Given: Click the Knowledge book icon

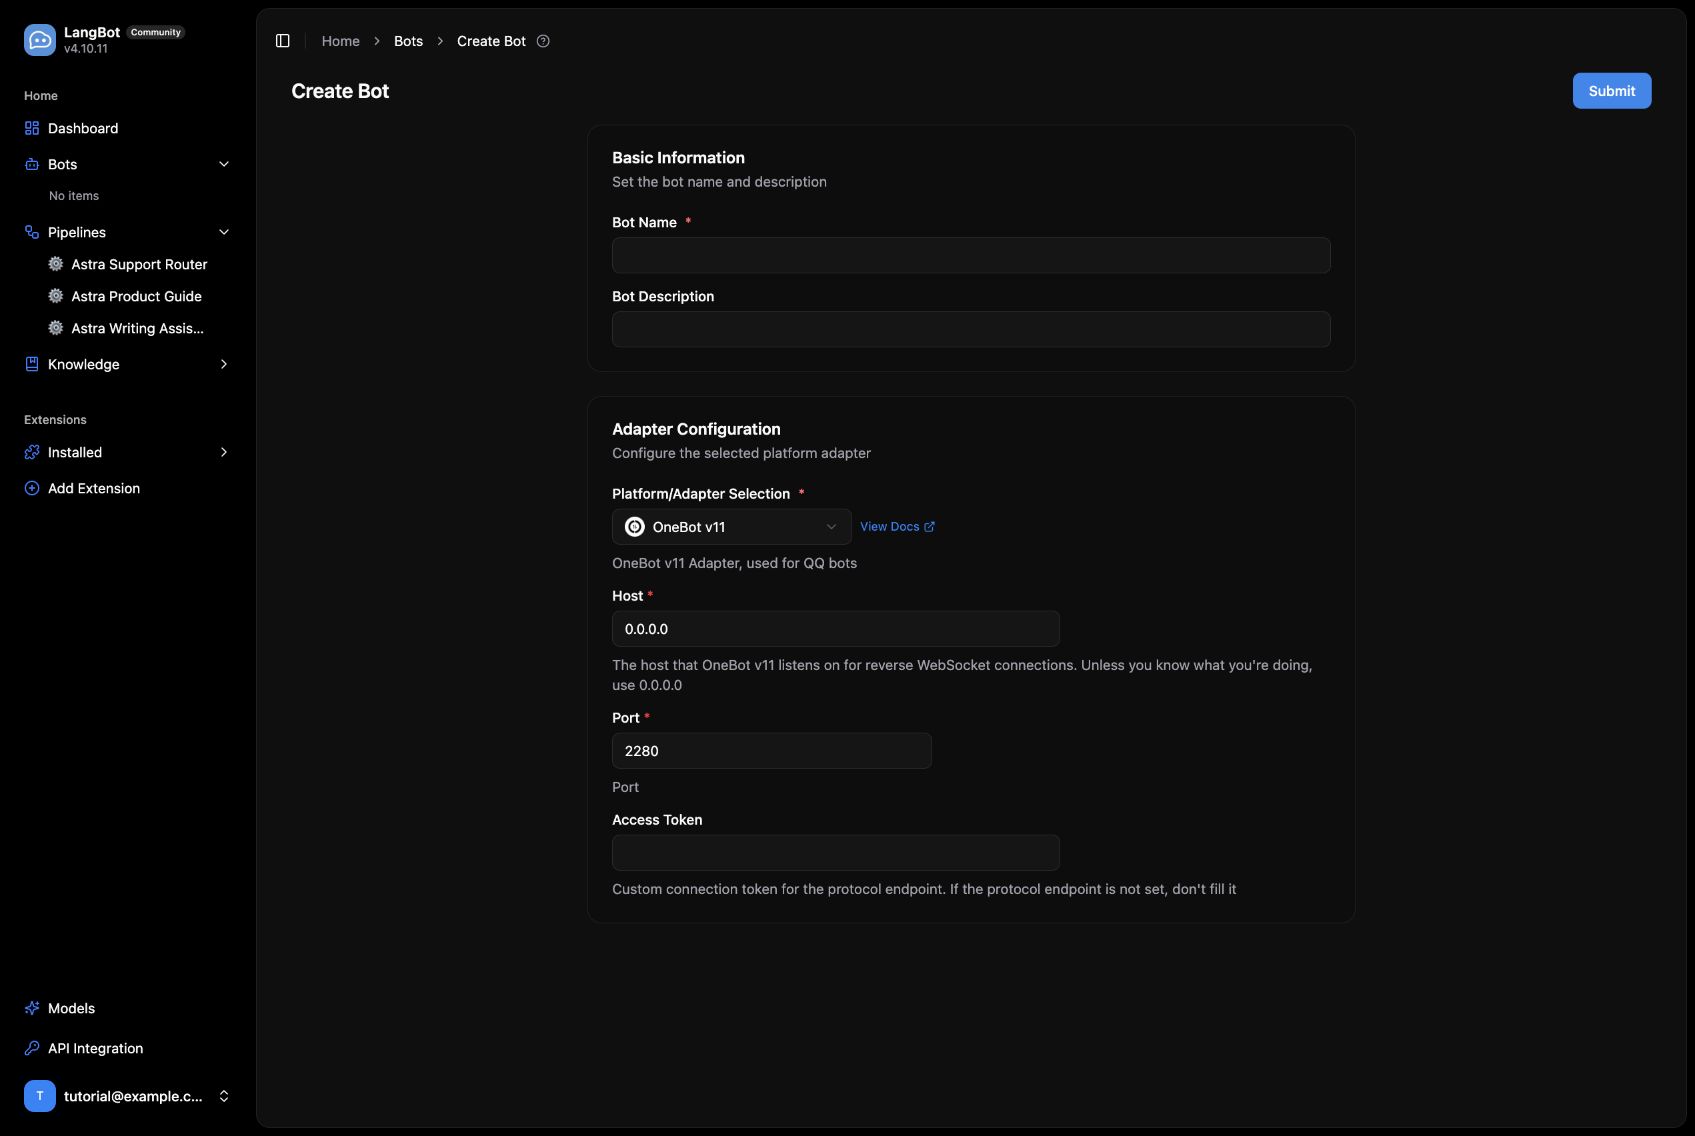Looking at the screenshot, I should pos(32,364).
